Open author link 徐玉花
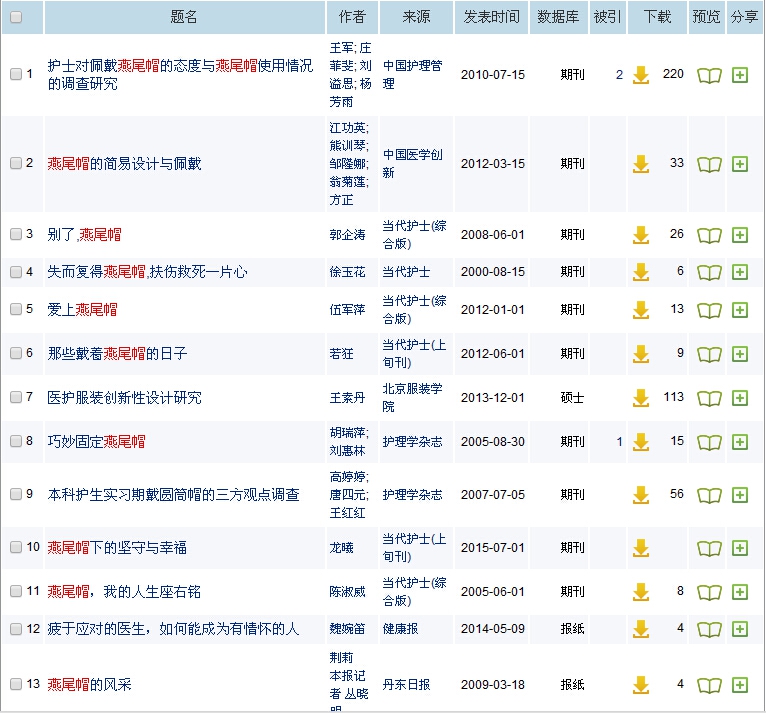Image resolution: width=766 pixels, height=713 pixels. pyautogui.click(x=347, y=272)
